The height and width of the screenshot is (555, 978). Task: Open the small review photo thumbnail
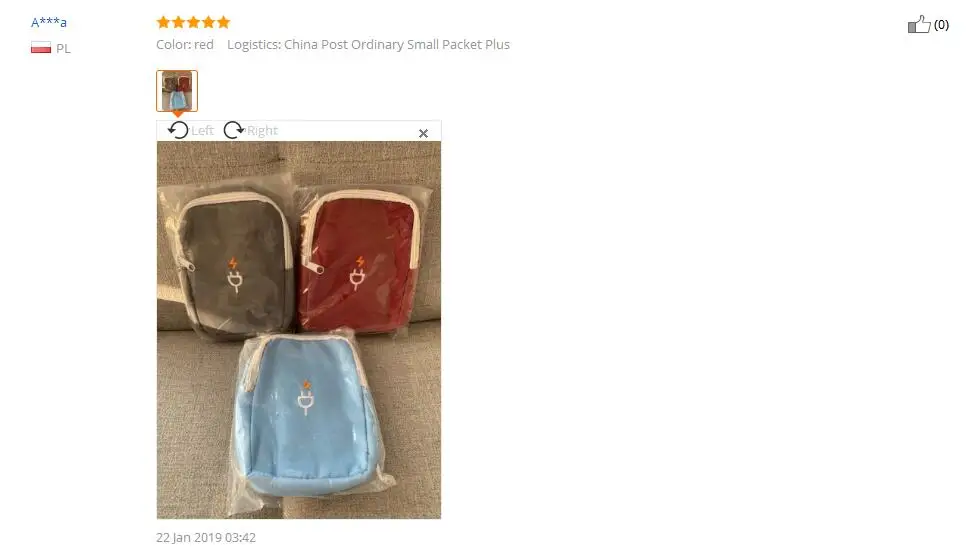pyautogui.click(x=177, y=91)
